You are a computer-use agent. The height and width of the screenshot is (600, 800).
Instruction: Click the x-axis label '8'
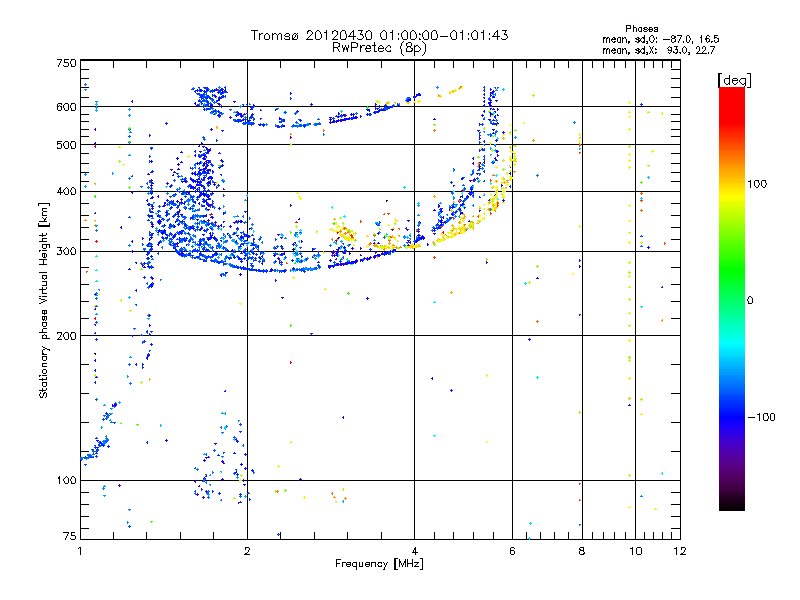[x=582, y=551]
